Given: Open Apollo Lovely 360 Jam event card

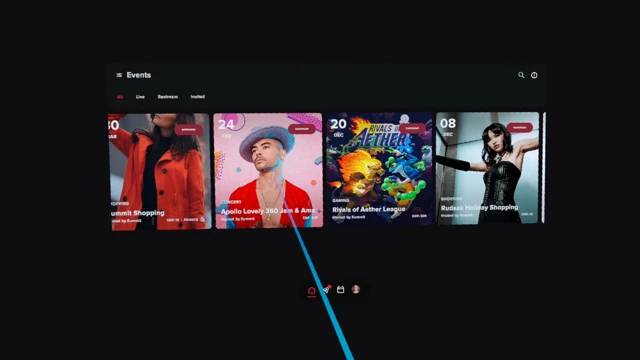Looking at the screenshot, I should (x=268, y=171).
